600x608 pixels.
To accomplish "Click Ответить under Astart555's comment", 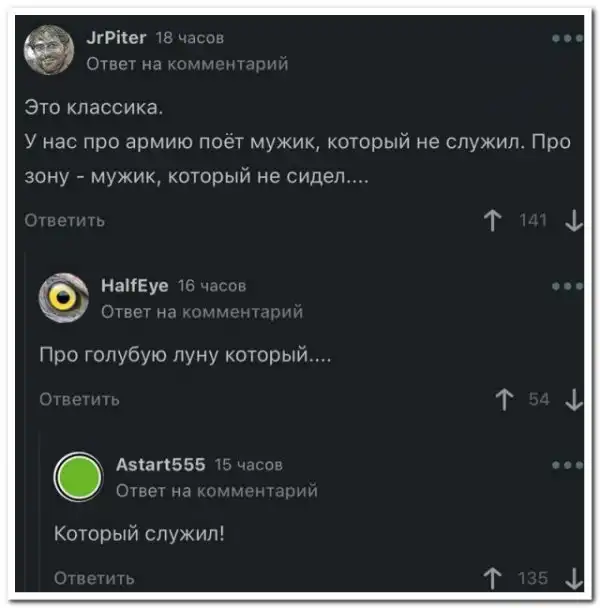I will [94, 578].
